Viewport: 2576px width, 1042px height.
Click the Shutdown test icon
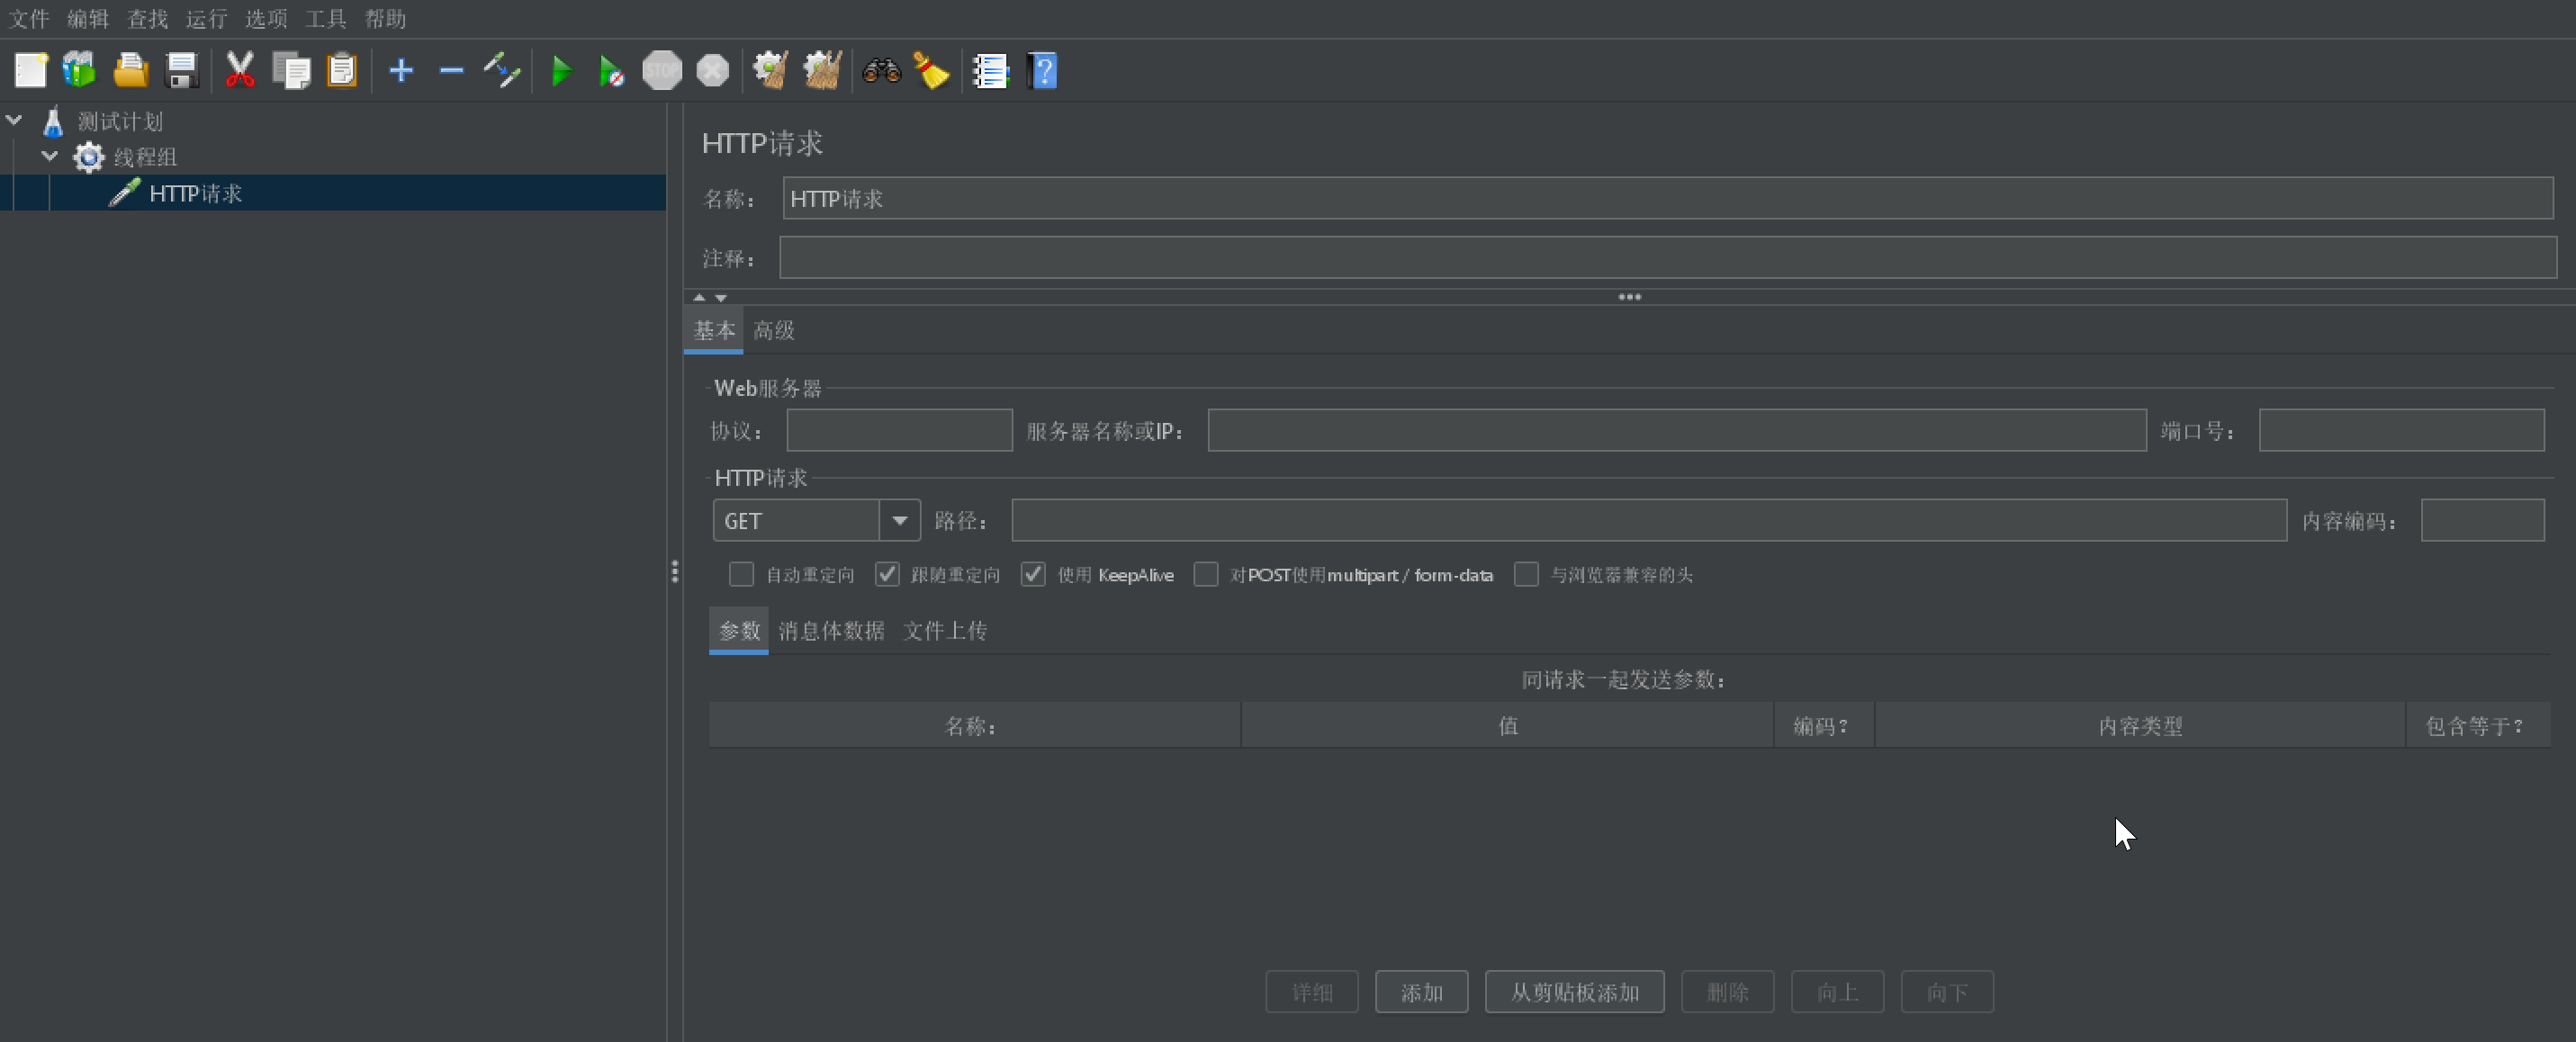[x=713, y=70]
